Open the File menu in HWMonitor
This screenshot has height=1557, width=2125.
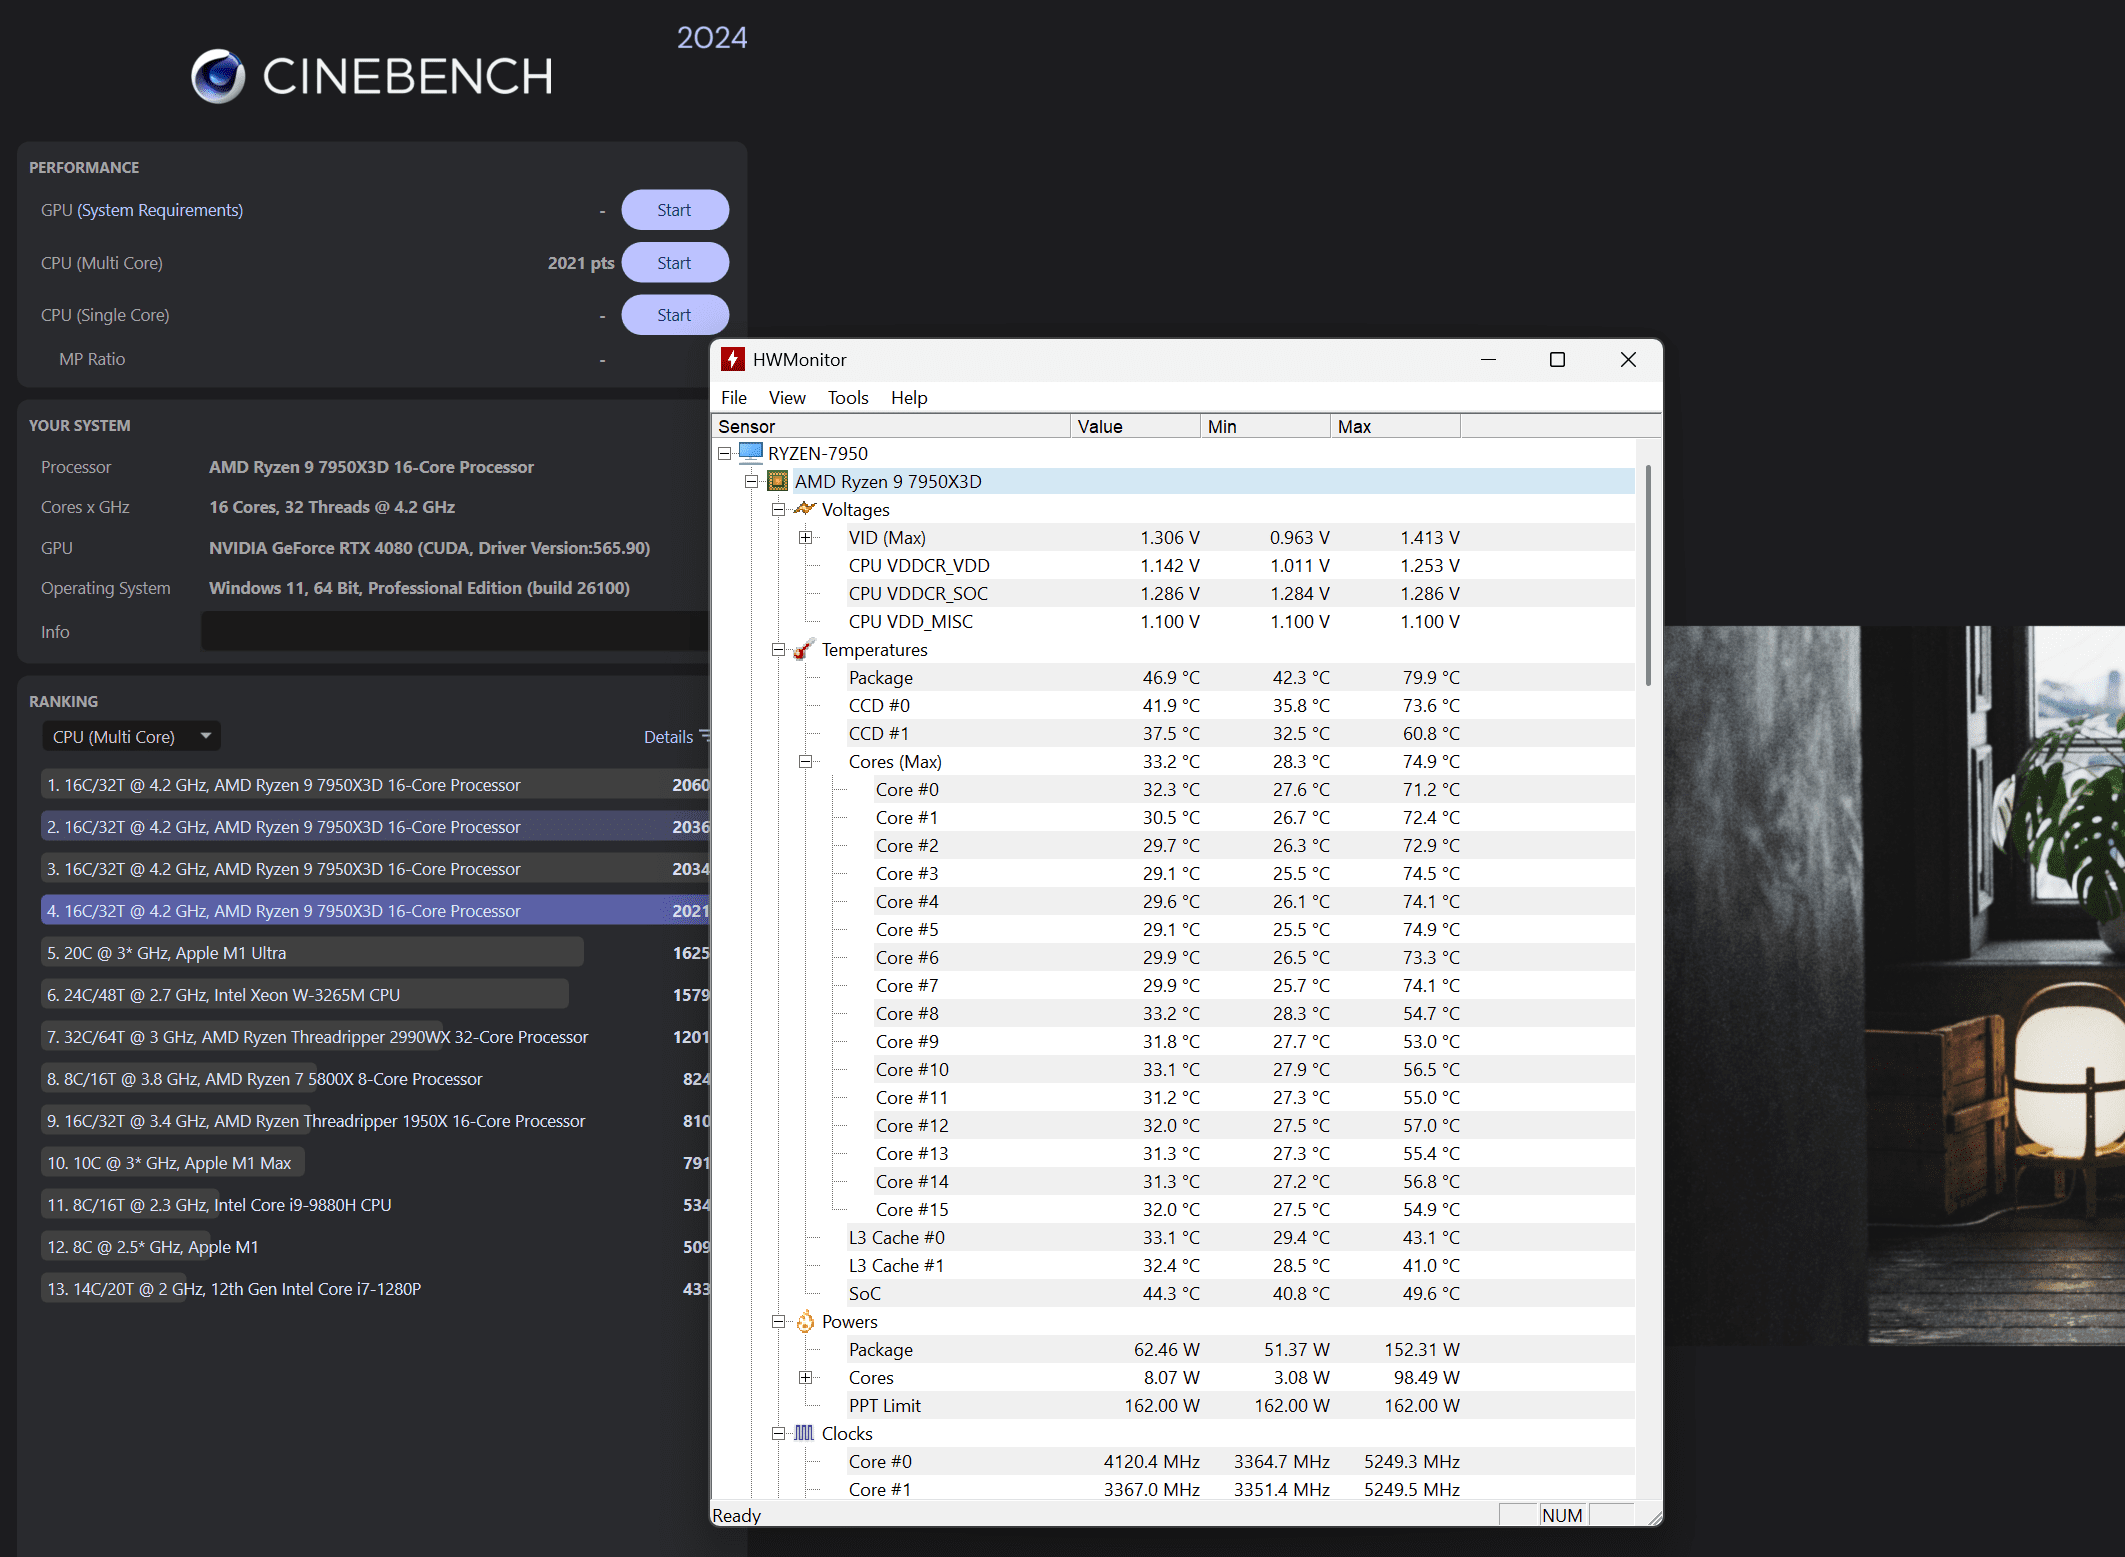coord(734,397)
